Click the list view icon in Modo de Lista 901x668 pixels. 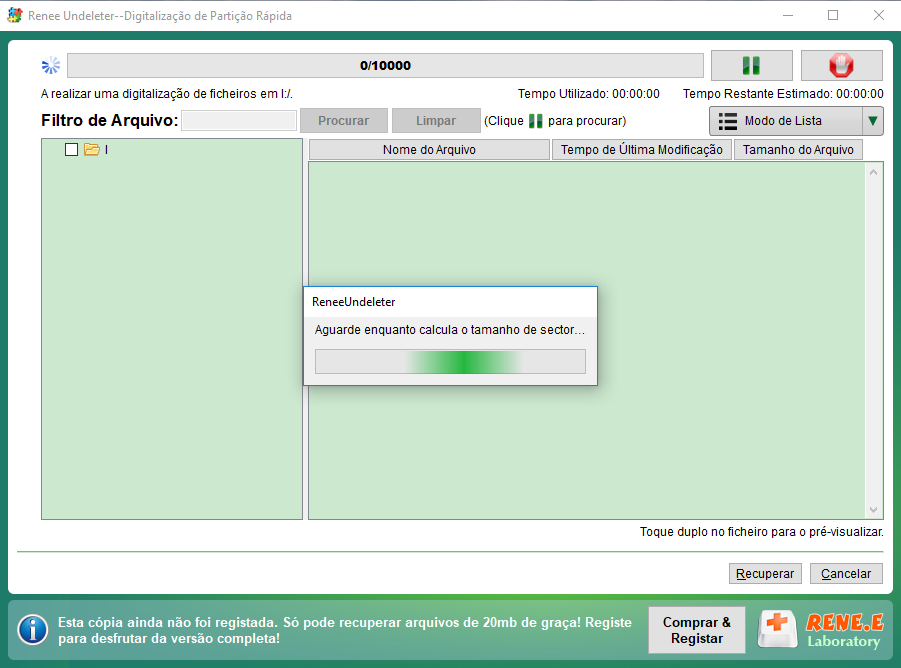coord(727,121)
